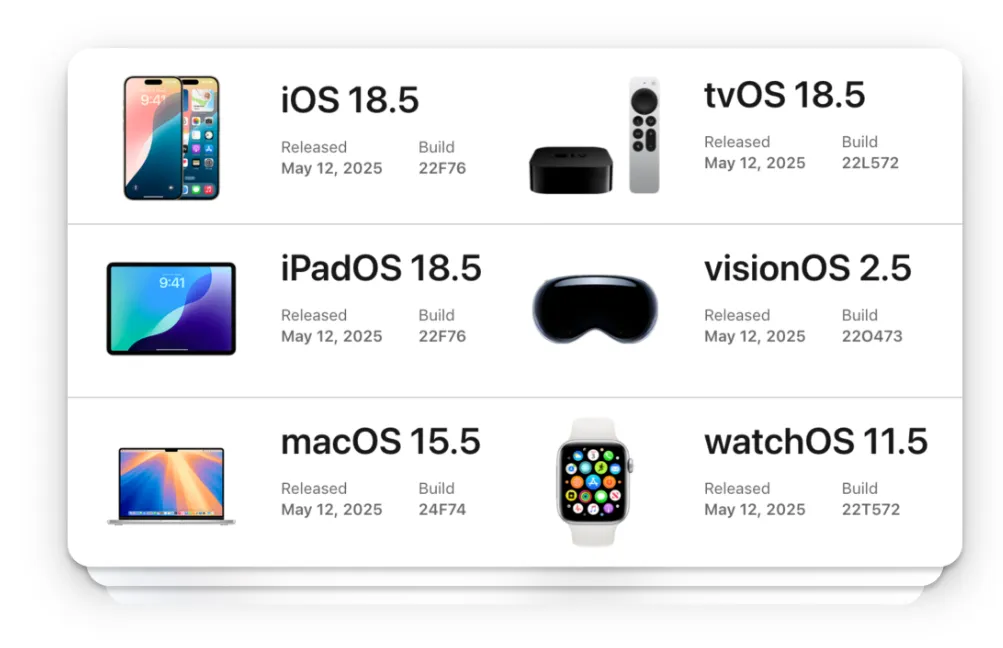The height and width of the screenshot is (648, 1003).
Task: Click the iPad device image
Action: 171,308
